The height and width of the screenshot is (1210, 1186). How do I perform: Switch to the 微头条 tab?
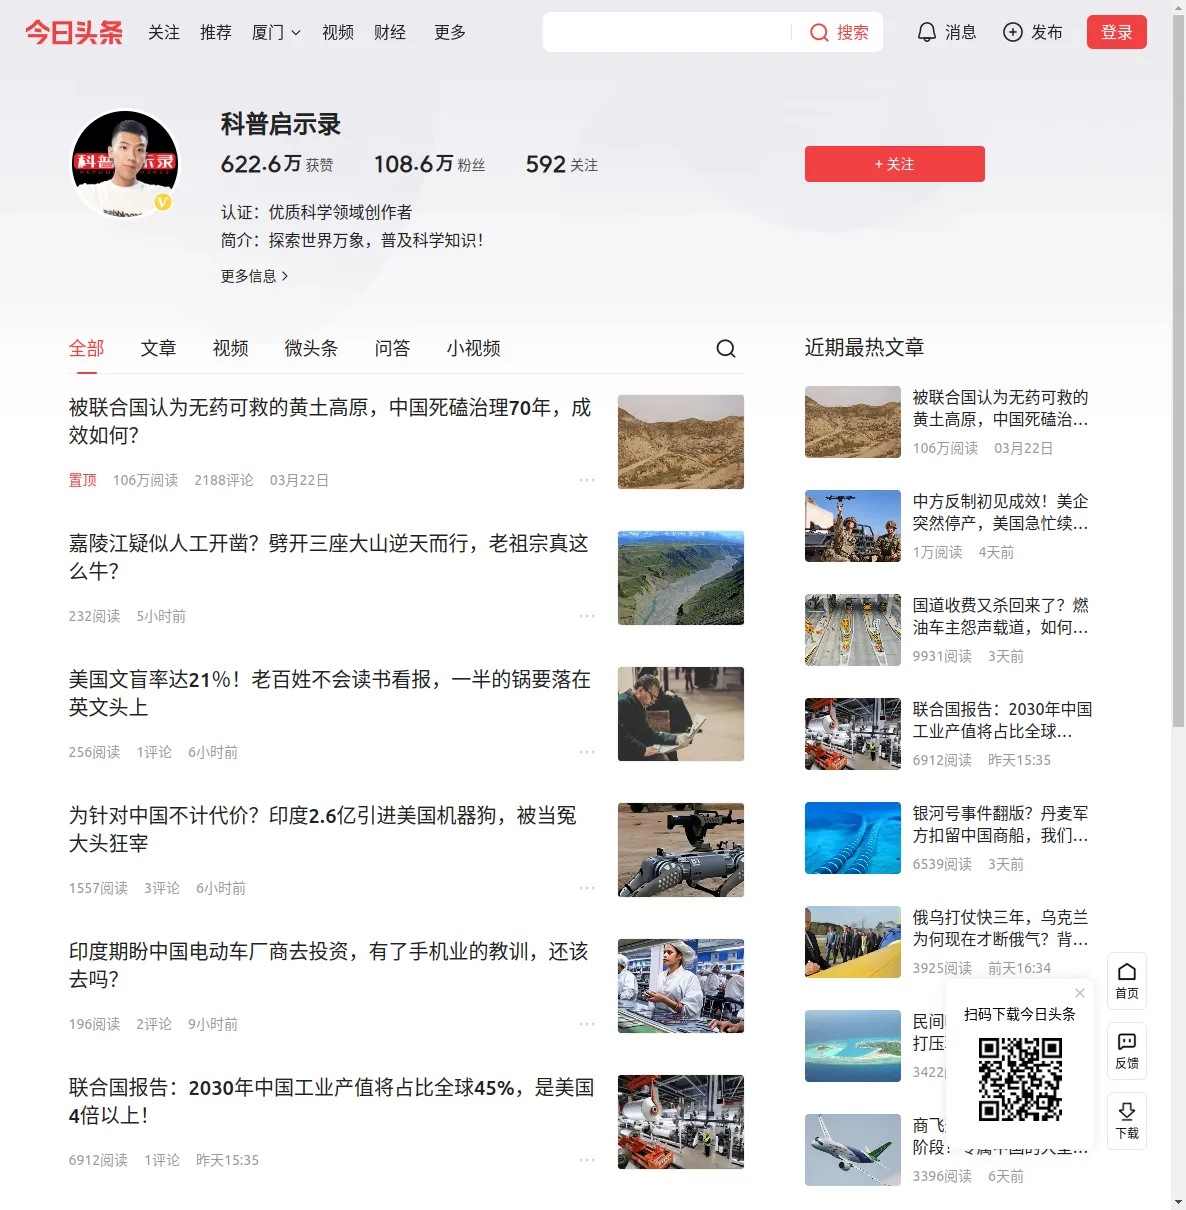click(x=312, y=348)
